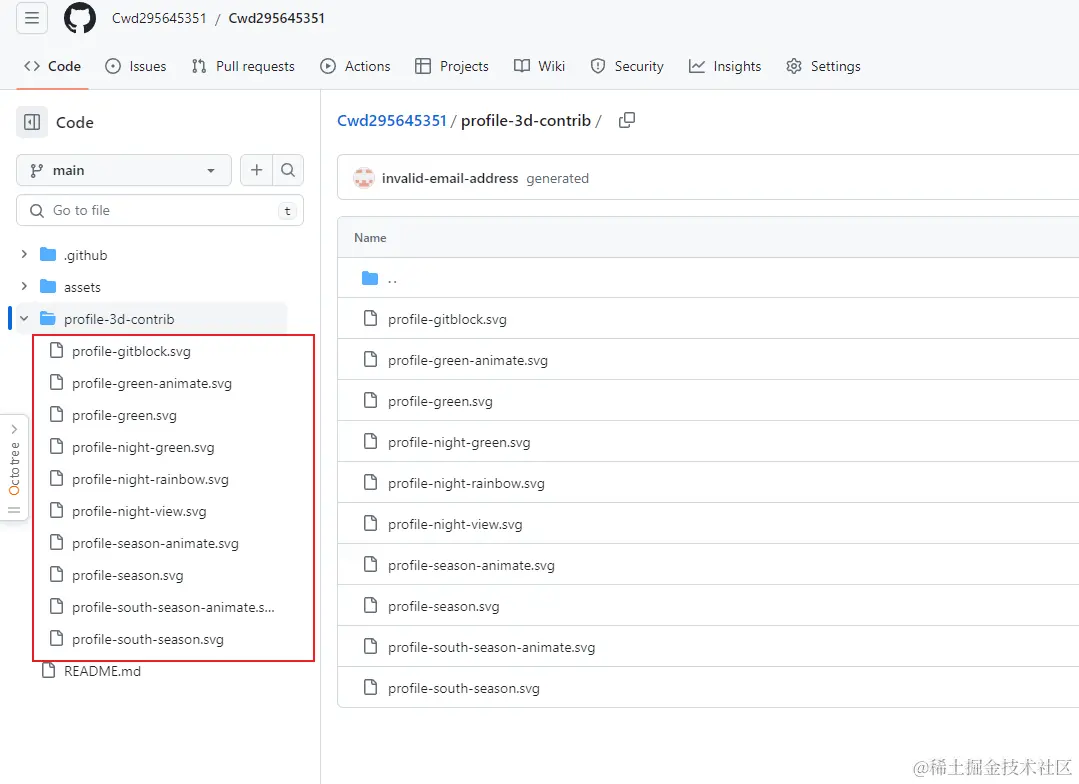Click the Octotree expand arrow
Image resolution: width=1079 pixels, height=784 pixels.
point(14,429)
